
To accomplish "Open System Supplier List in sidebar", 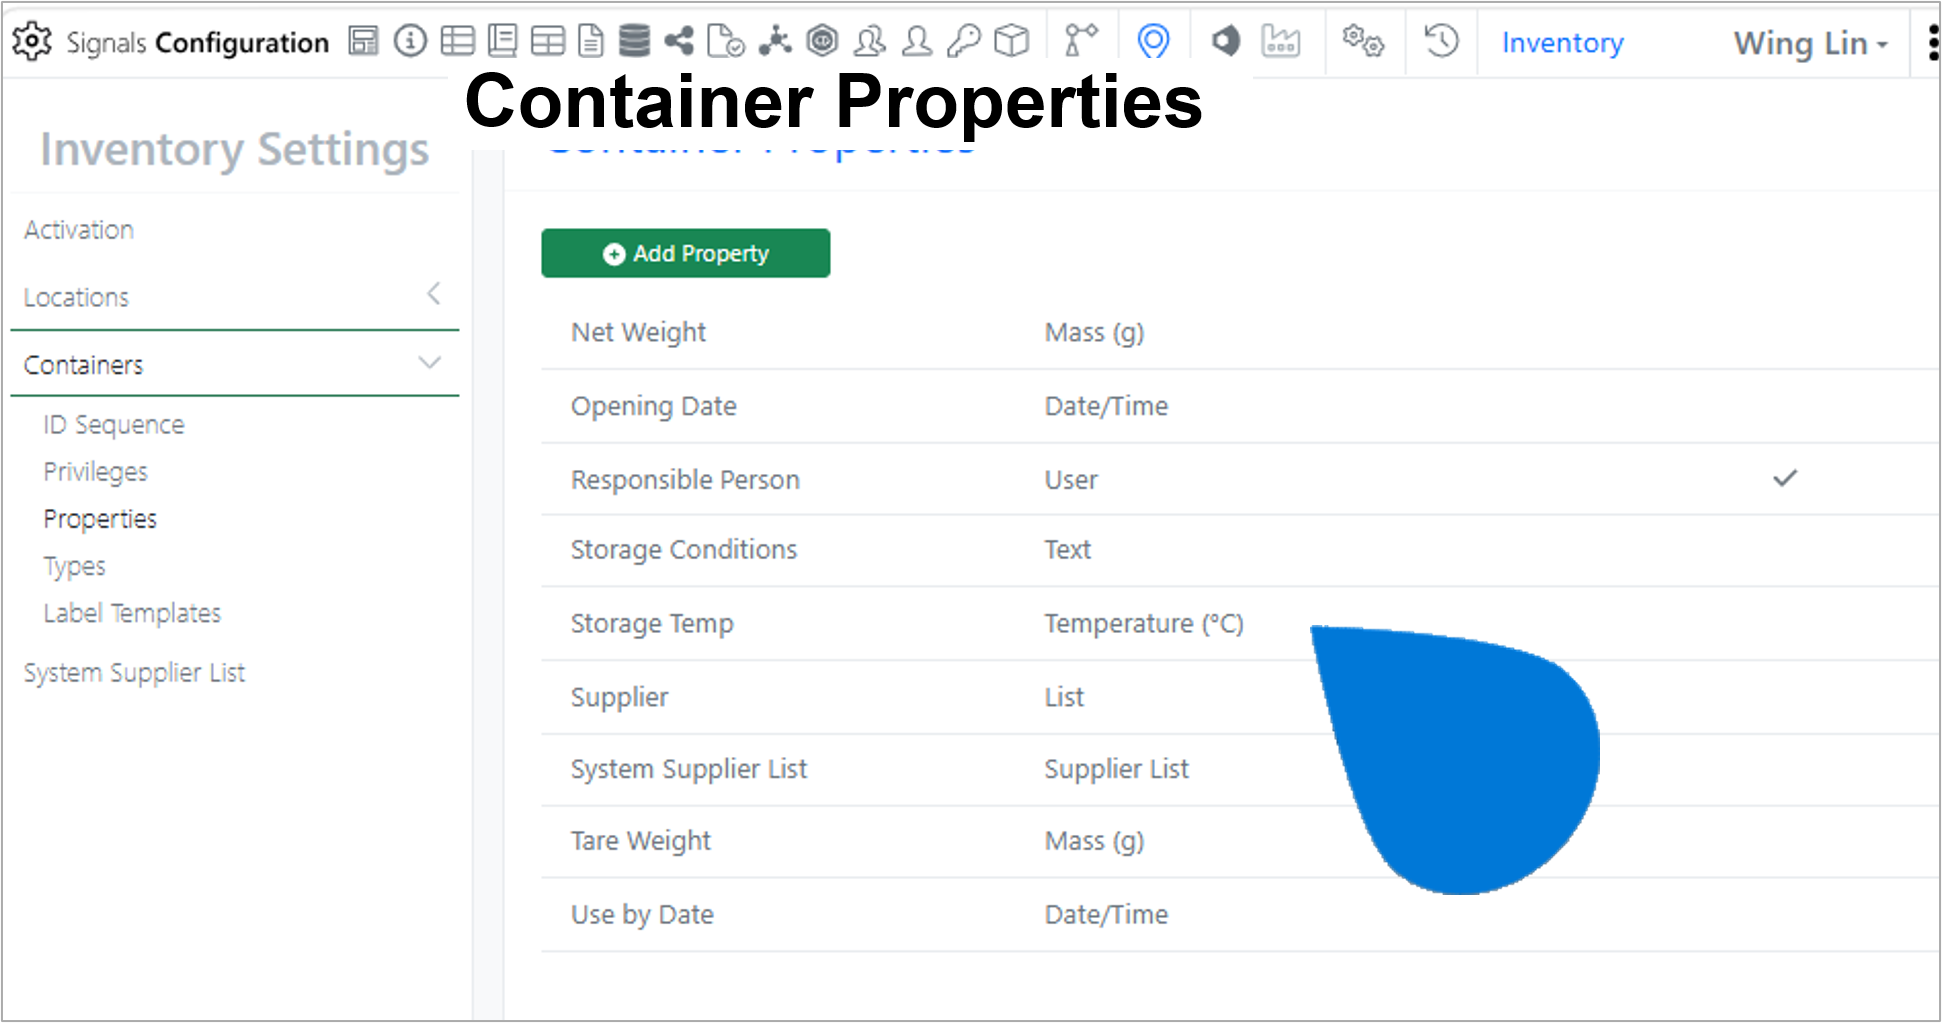I will point(134,673).
